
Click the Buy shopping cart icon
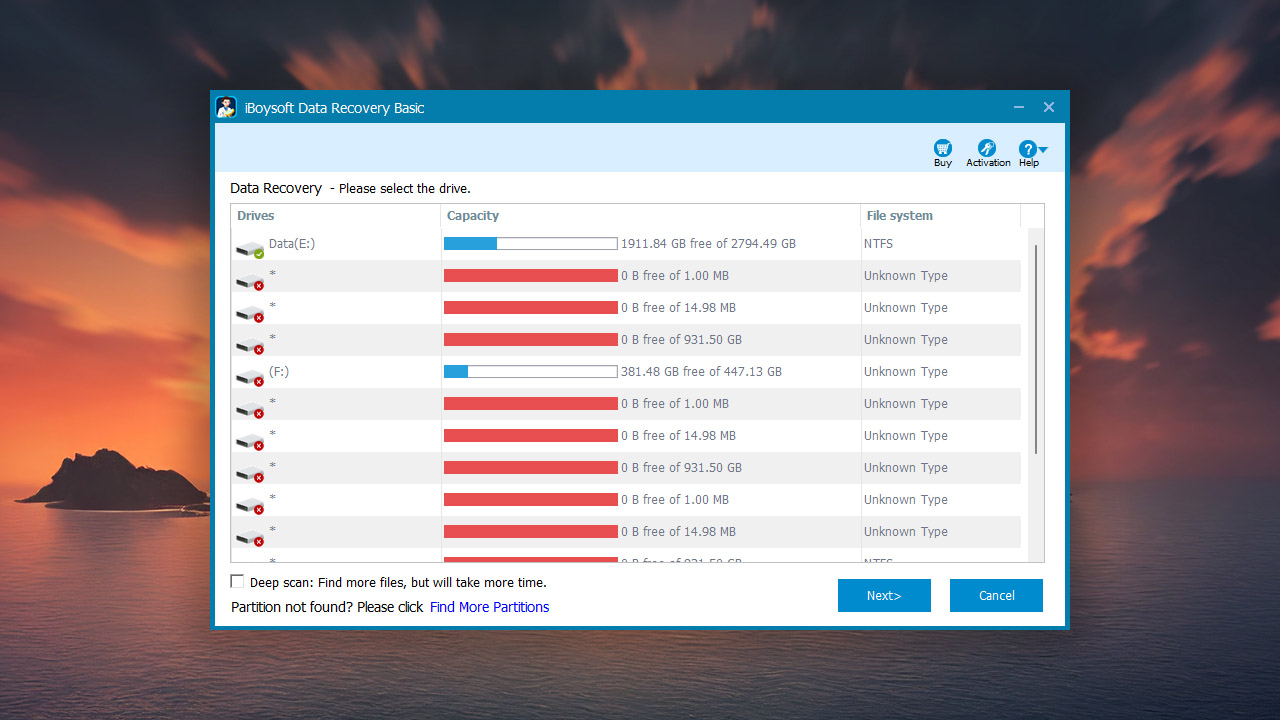(942, 148)
